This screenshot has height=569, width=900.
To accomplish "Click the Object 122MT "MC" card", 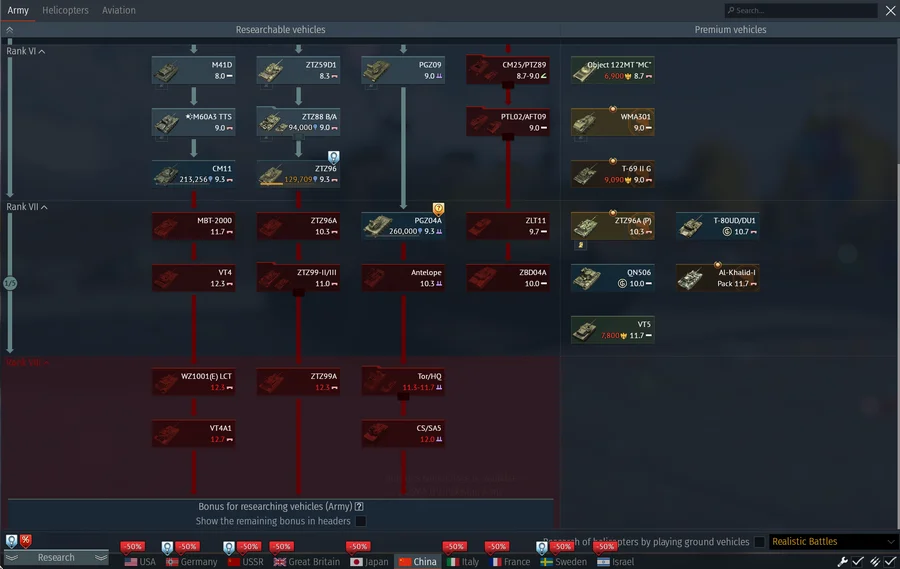I will tap(612, 70).
